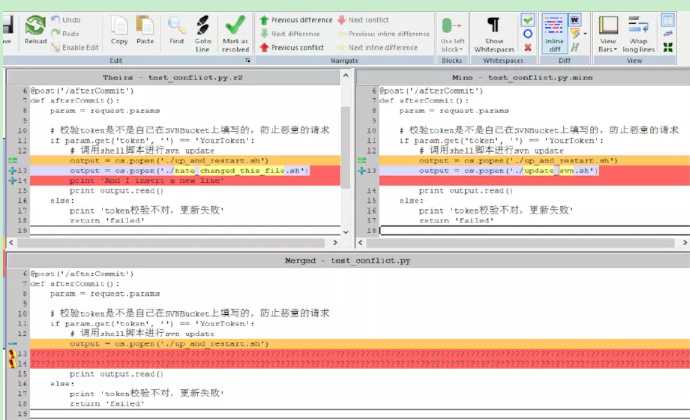
Task: Click Mine pane horizontal scrollbar thumb
Action: pyautogui.click(x=520, y=243)
